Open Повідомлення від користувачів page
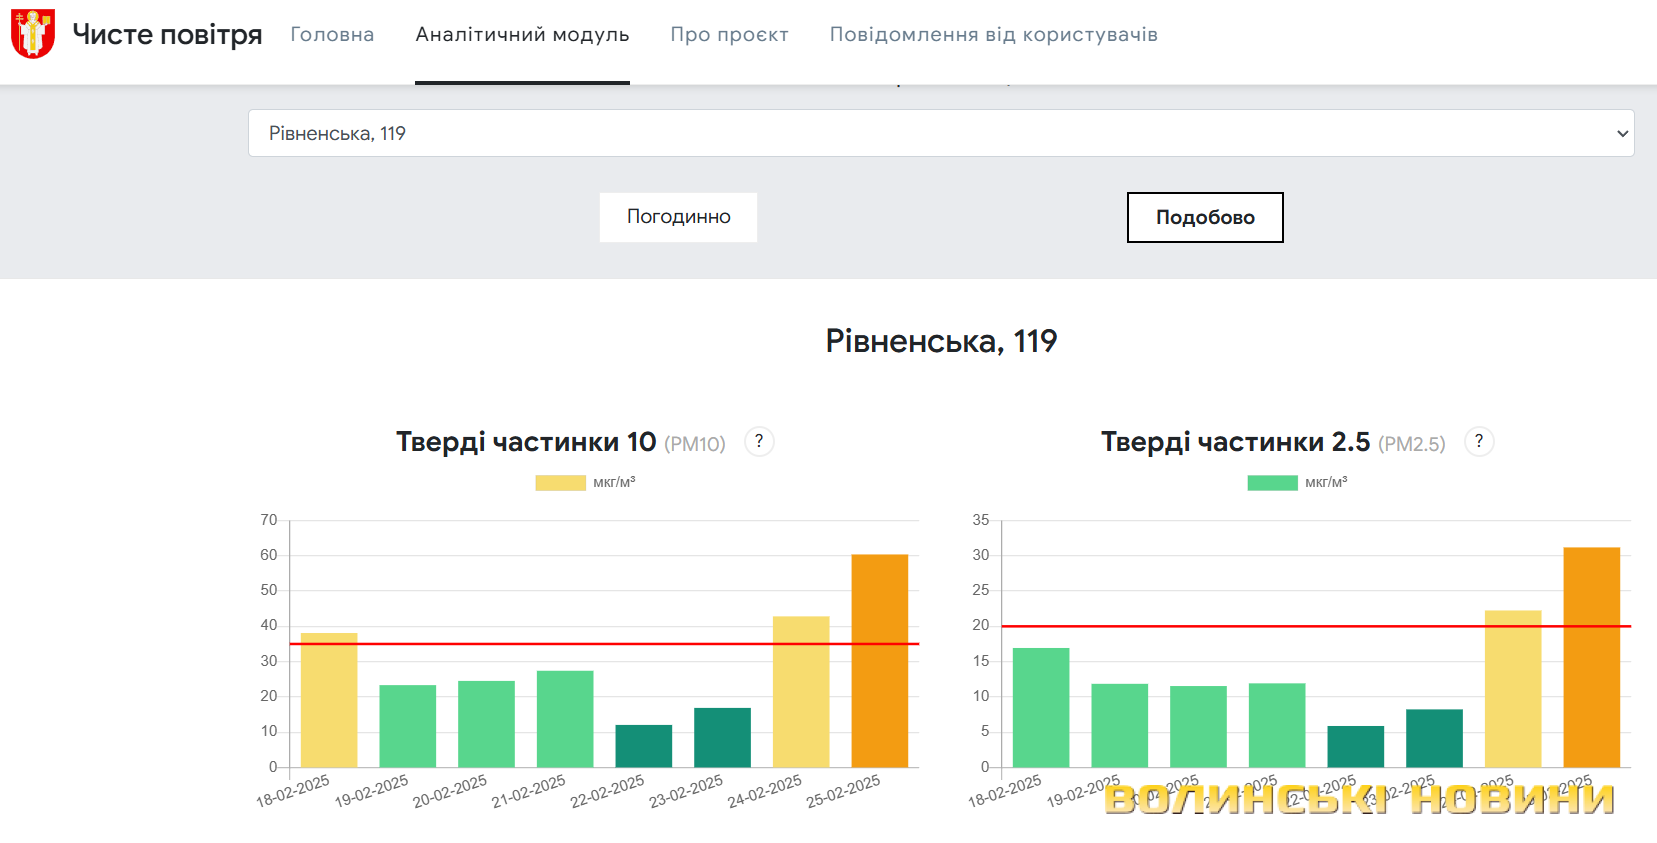Image resolution: width=1657 pixels, height=843 pixels. (x=993, y=35)
